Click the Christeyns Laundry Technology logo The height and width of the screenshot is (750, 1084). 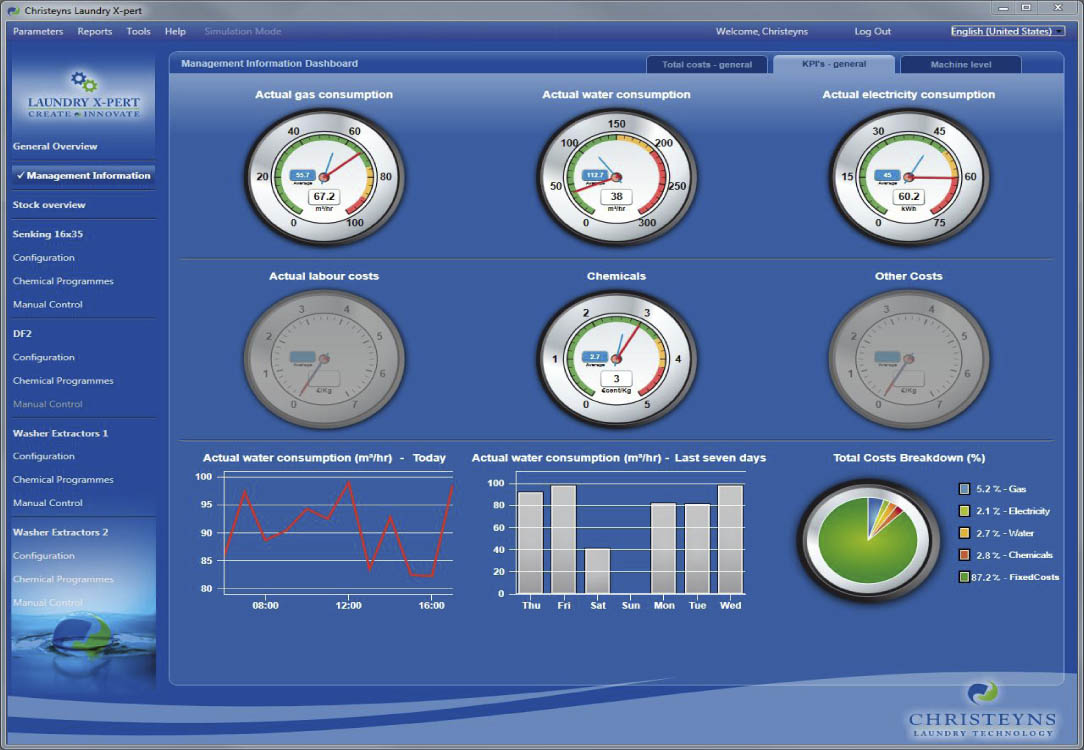coord(982,710)
